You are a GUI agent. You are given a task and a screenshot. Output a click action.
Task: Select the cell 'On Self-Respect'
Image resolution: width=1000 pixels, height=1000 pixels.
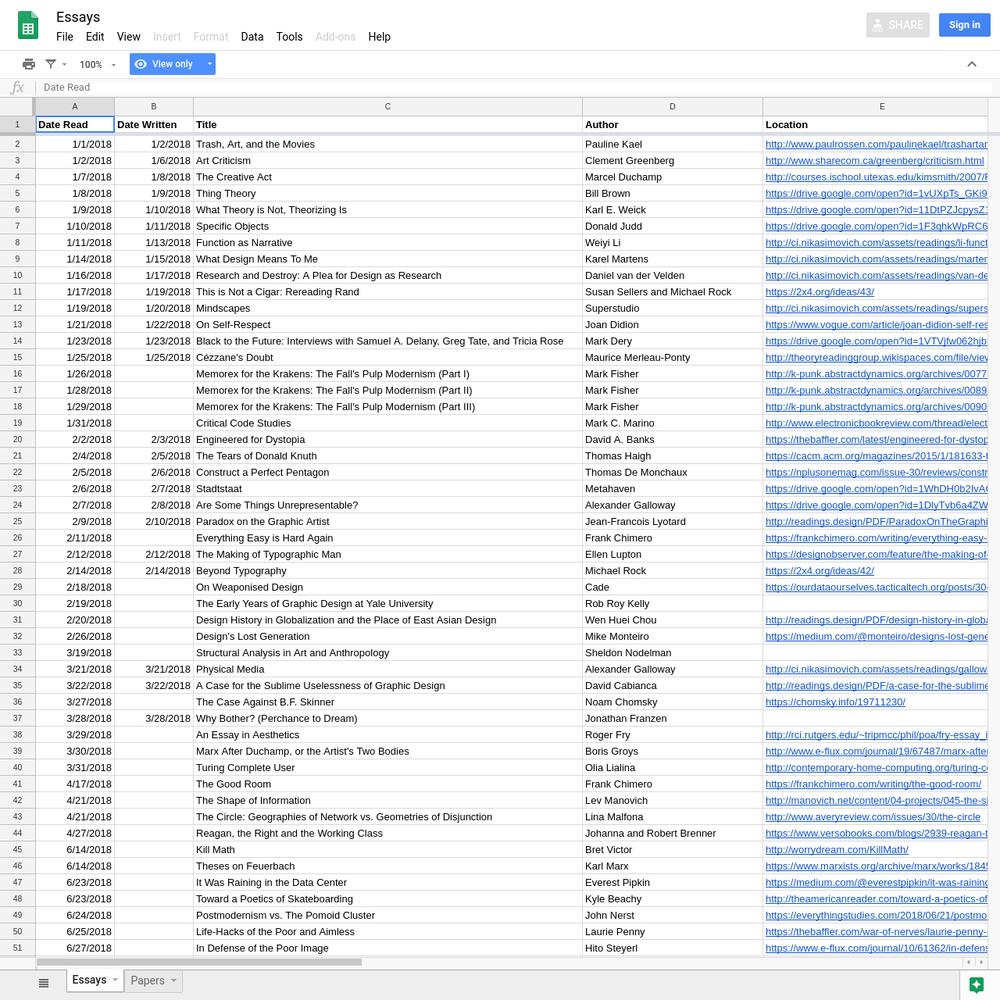[388, 325]
